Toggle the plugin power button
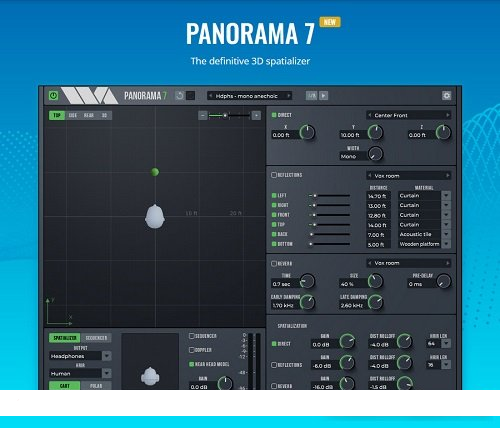 click(x=53, y=96)
